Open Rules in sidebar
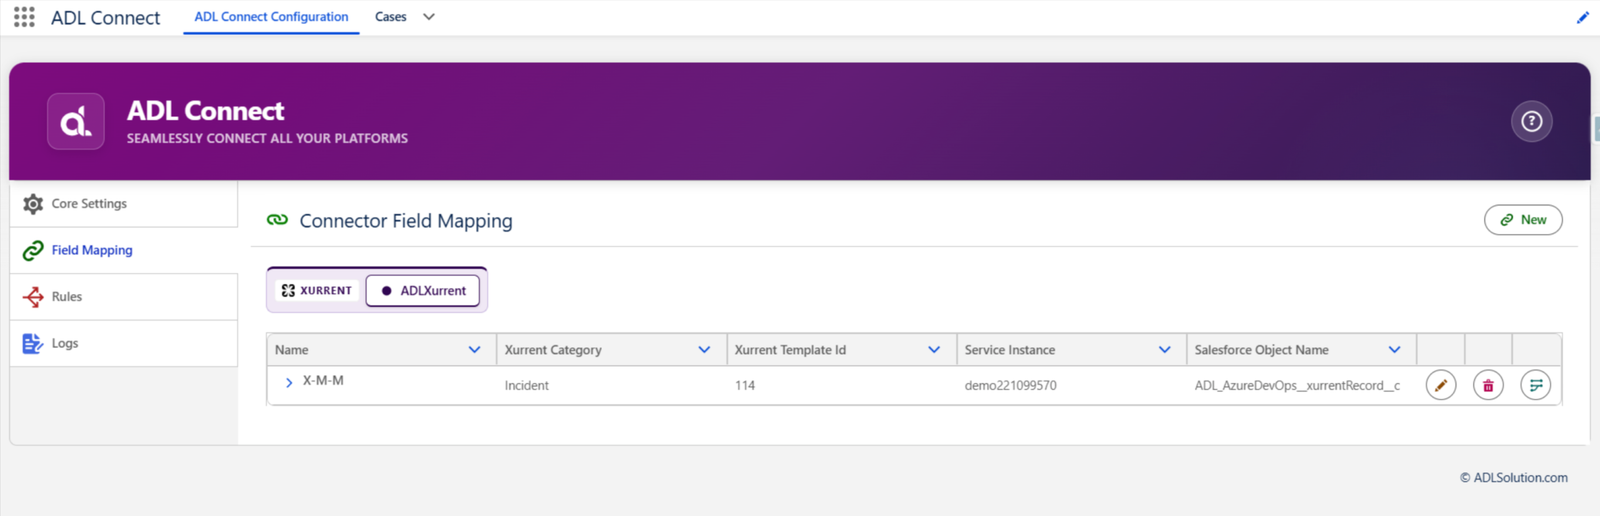Screen dimensions: 1600x516 pos(124,297)
